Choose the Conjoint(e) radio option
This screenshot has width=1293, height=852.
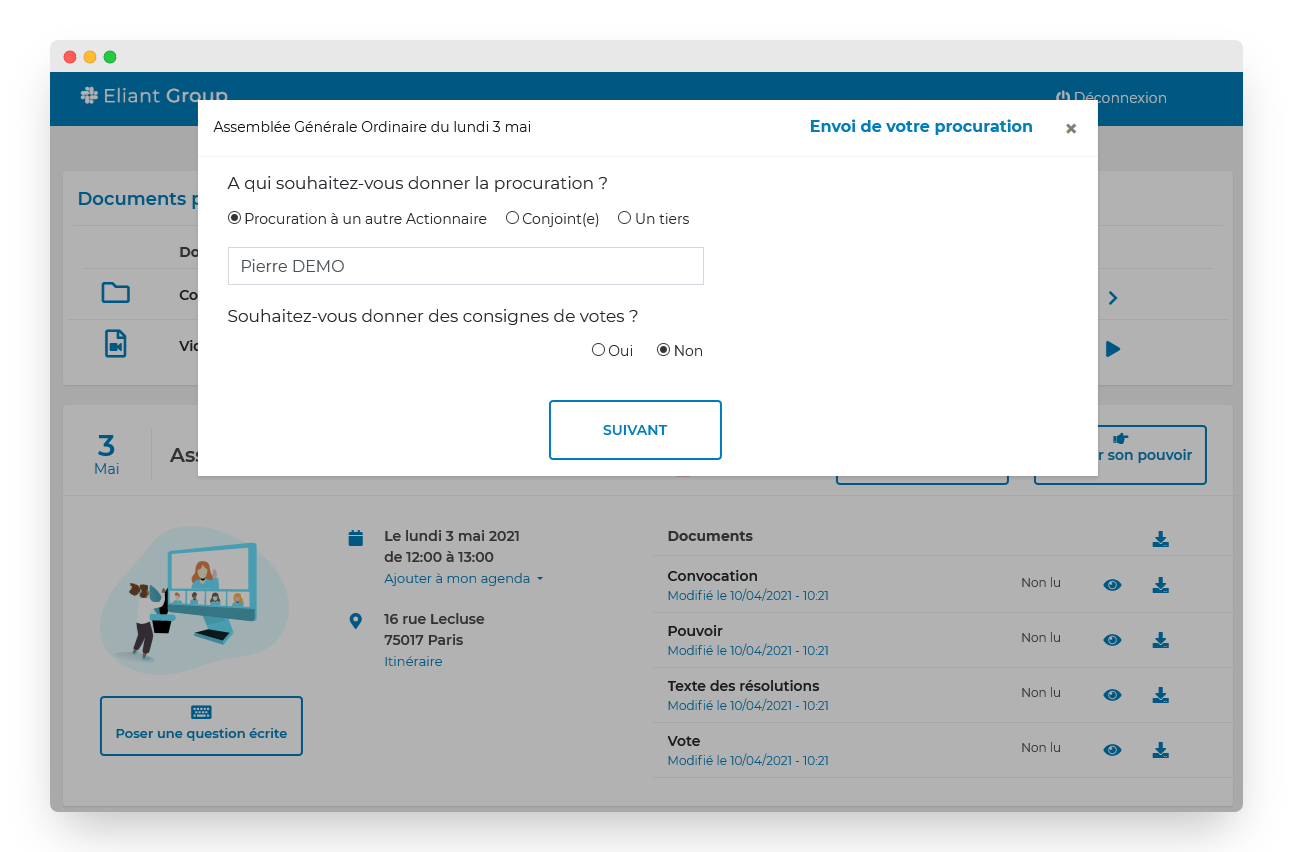point(512,218)
